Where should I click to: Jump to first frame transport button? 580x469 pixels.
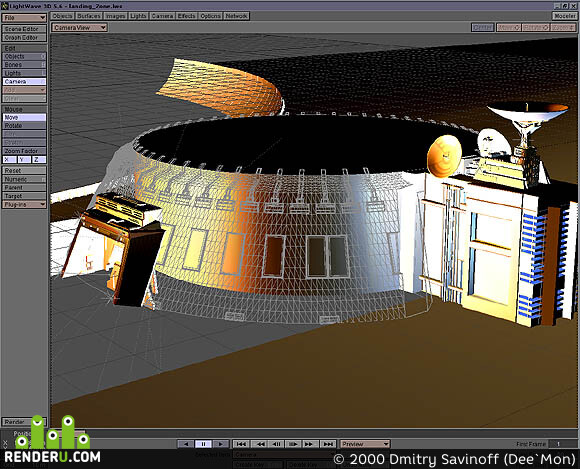241,444
